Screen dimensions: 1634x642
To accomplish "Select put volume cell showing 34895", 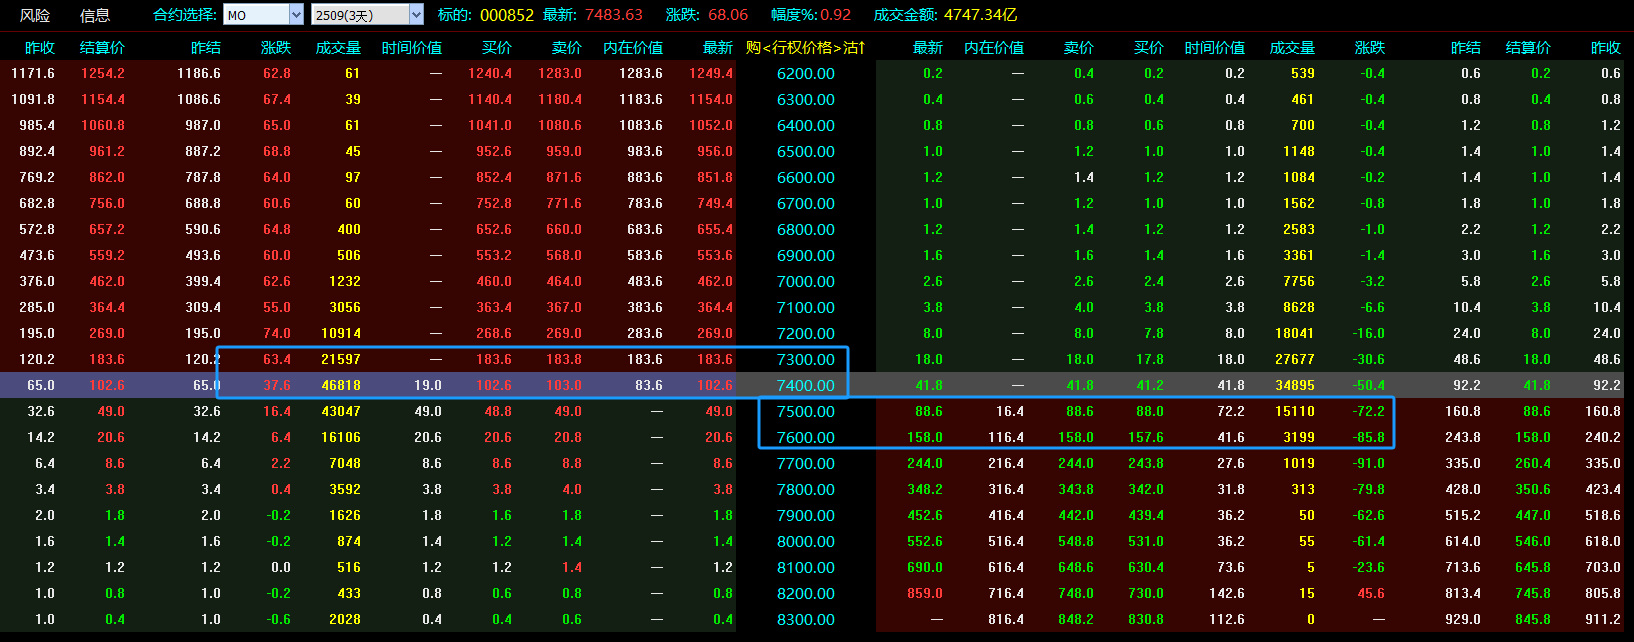I will point(1295,385).
